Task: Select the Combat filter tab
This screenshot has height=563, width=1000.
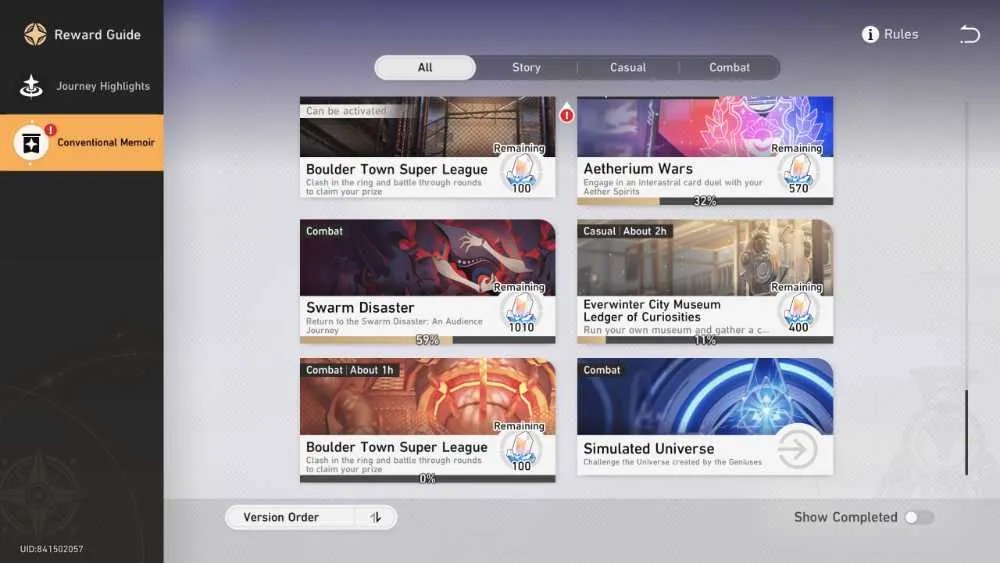Action: pos(730,68)
